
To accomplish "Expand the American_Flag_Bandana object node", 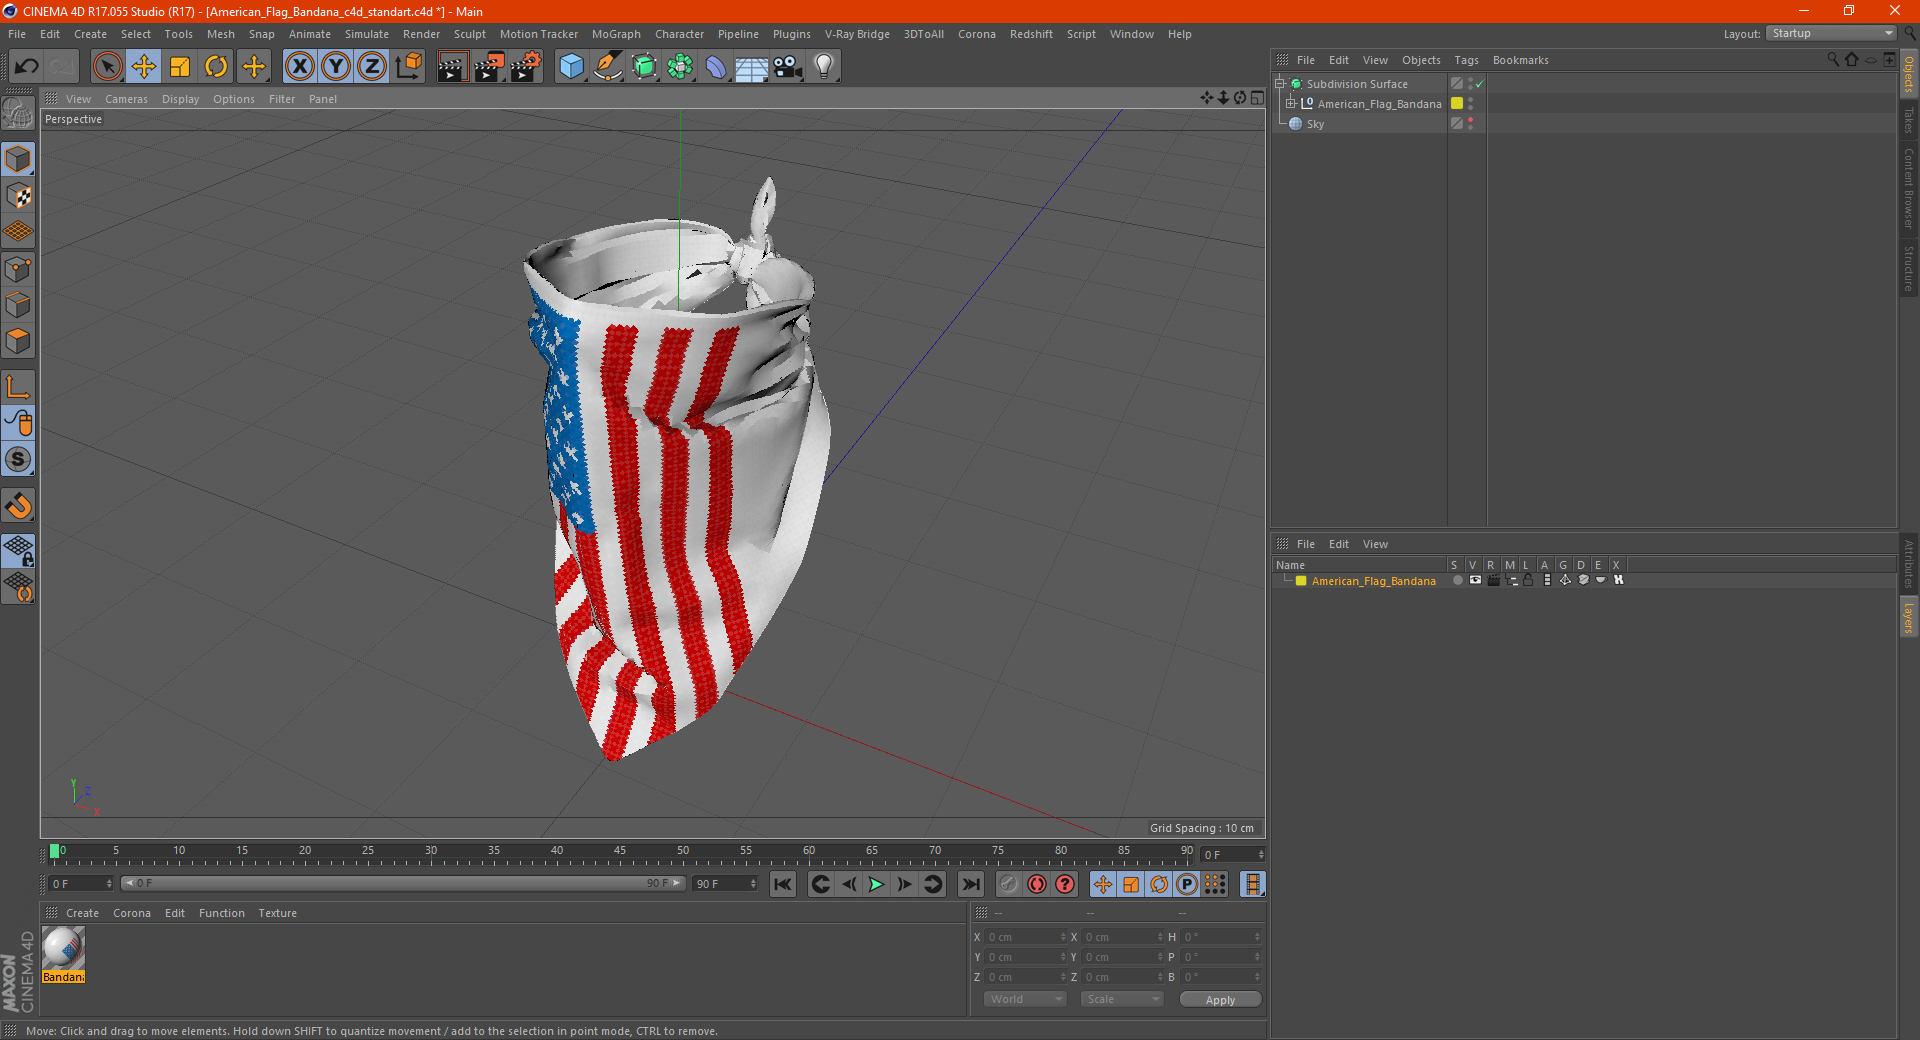I will point(1290,104).
